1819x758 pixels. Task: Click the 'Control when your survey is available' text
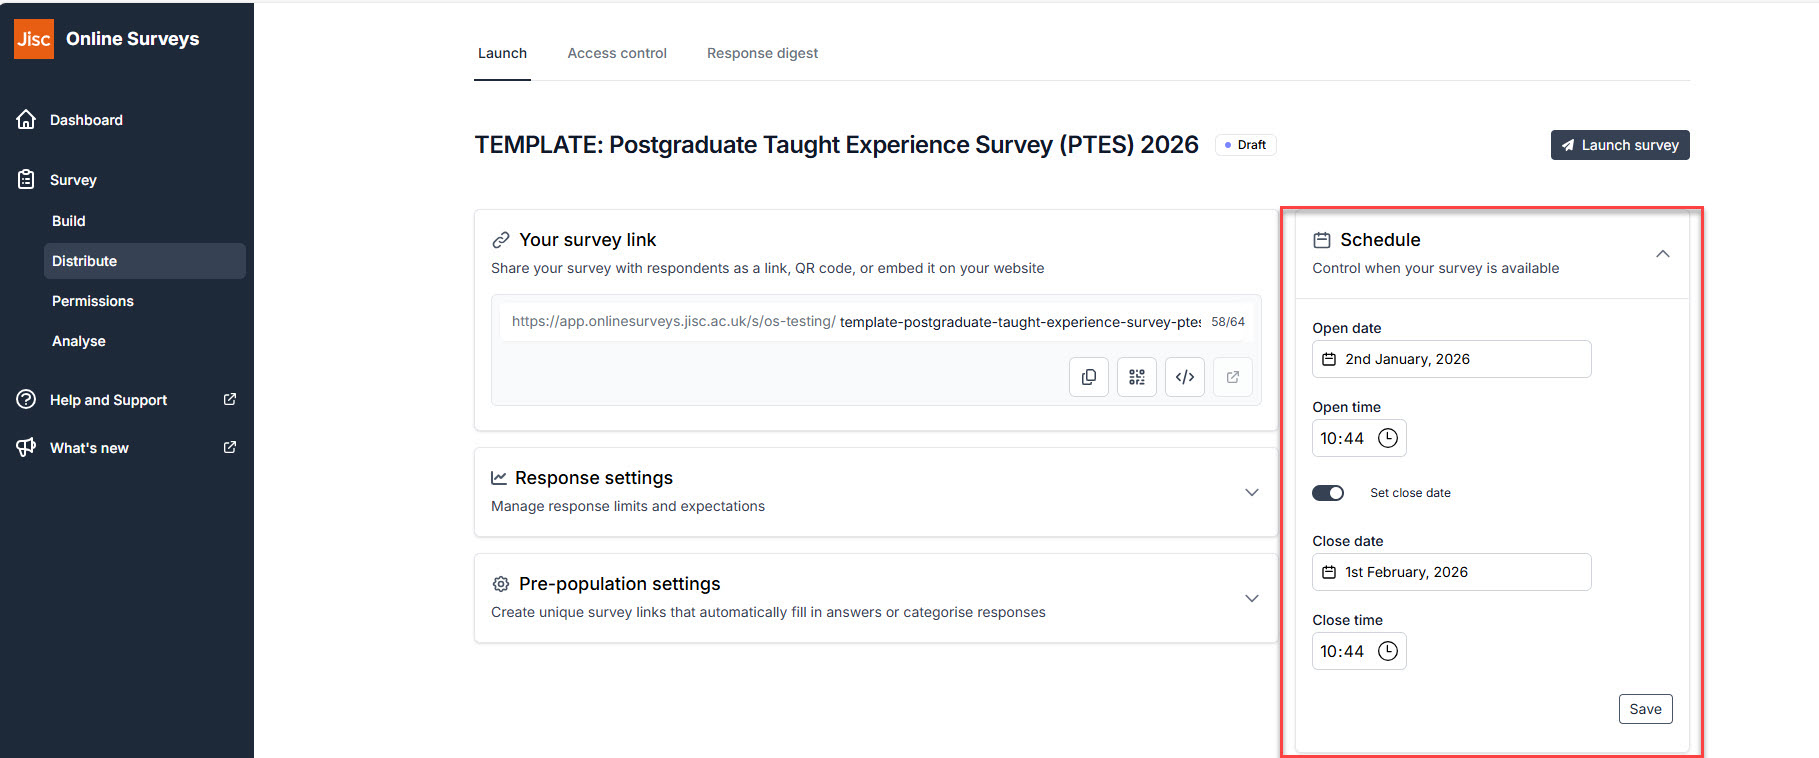(1436, 268)
